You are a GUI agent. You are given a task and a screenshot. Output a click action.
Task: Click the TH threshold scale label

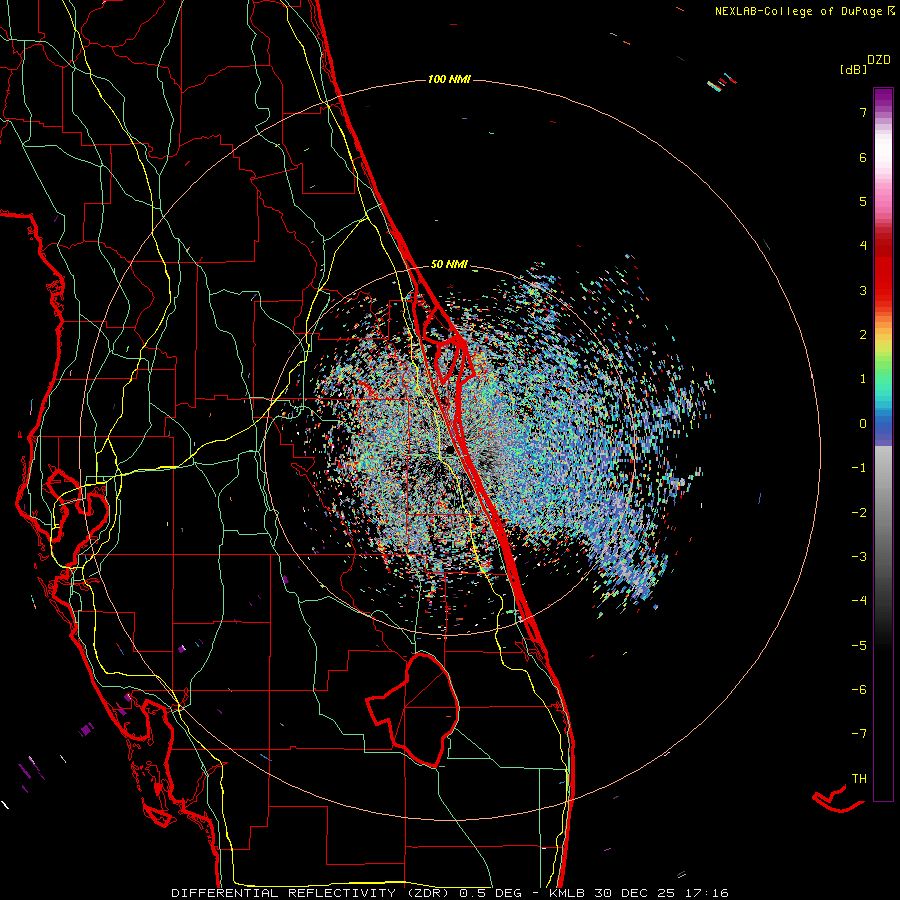click(859, 778)
